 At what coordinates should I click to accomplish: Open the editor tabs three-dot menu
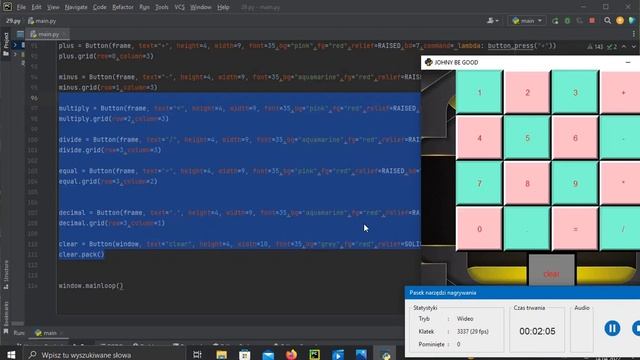pyautogui.click(x=634, y=34)
